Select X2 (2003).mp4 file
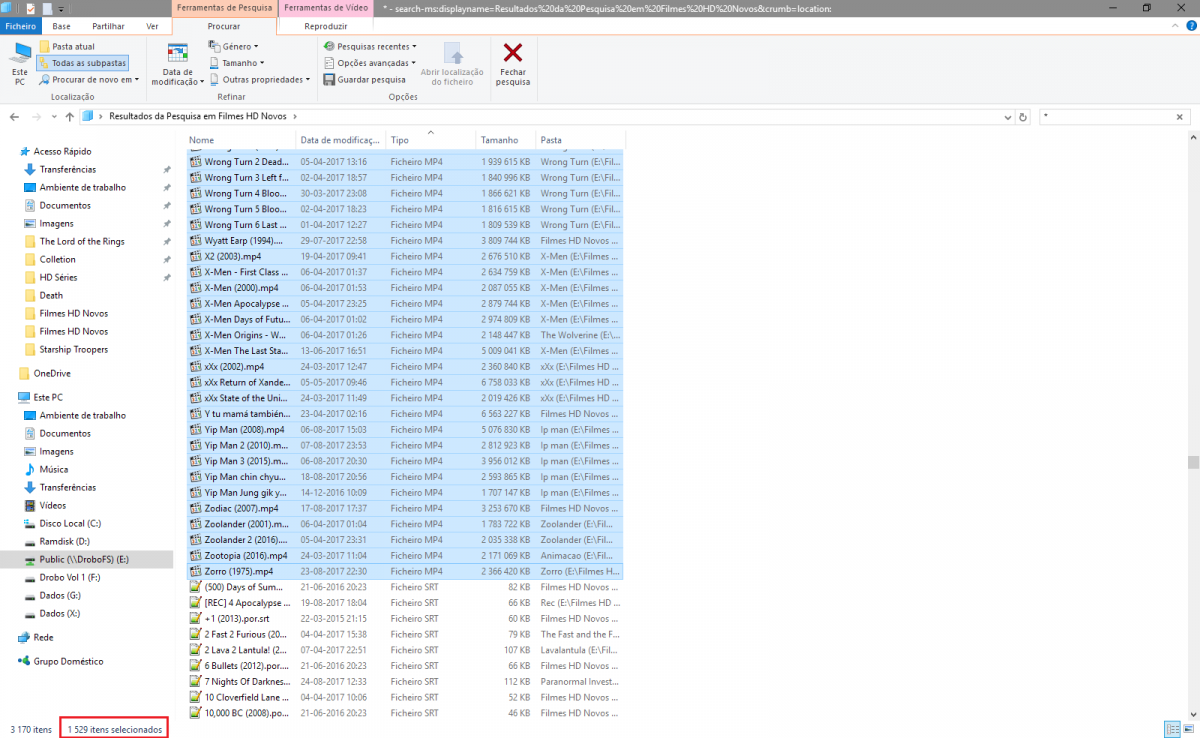This screenshot has width=1200, height=738. (x=405, y=256)
